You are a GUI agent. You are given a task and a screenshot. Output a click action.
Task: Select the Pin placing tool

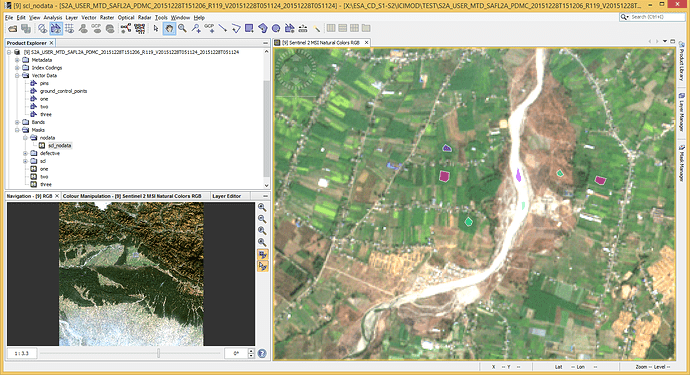coord(196,29)
